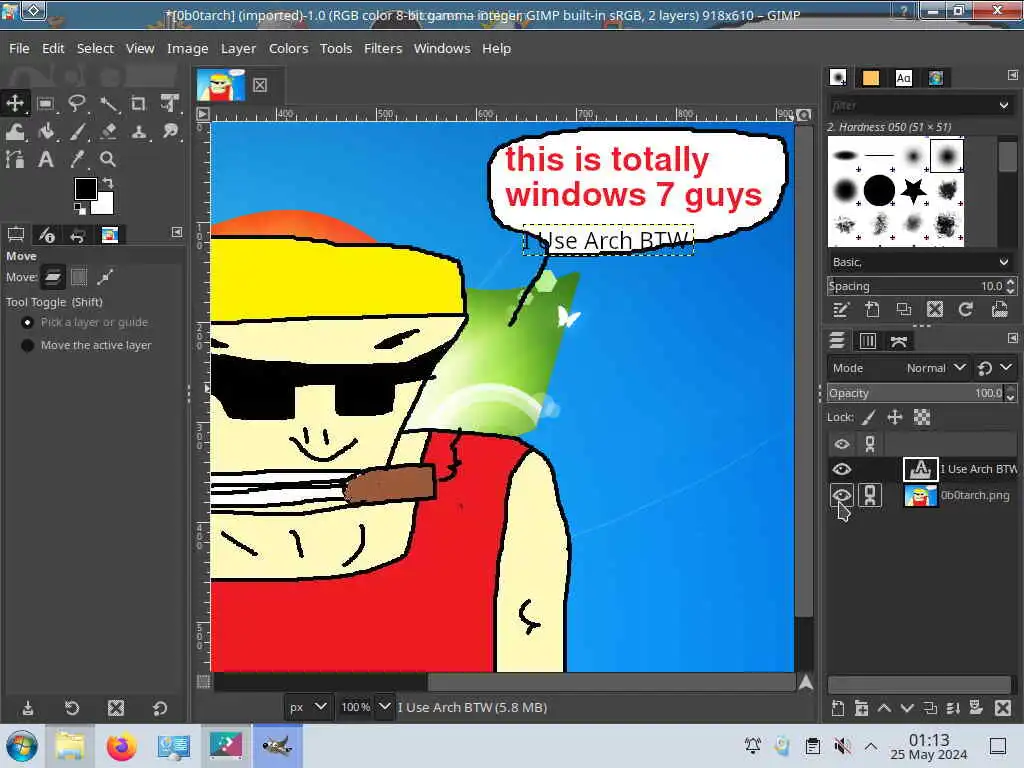Select the Unified Transform tool

tap(170, 103)
